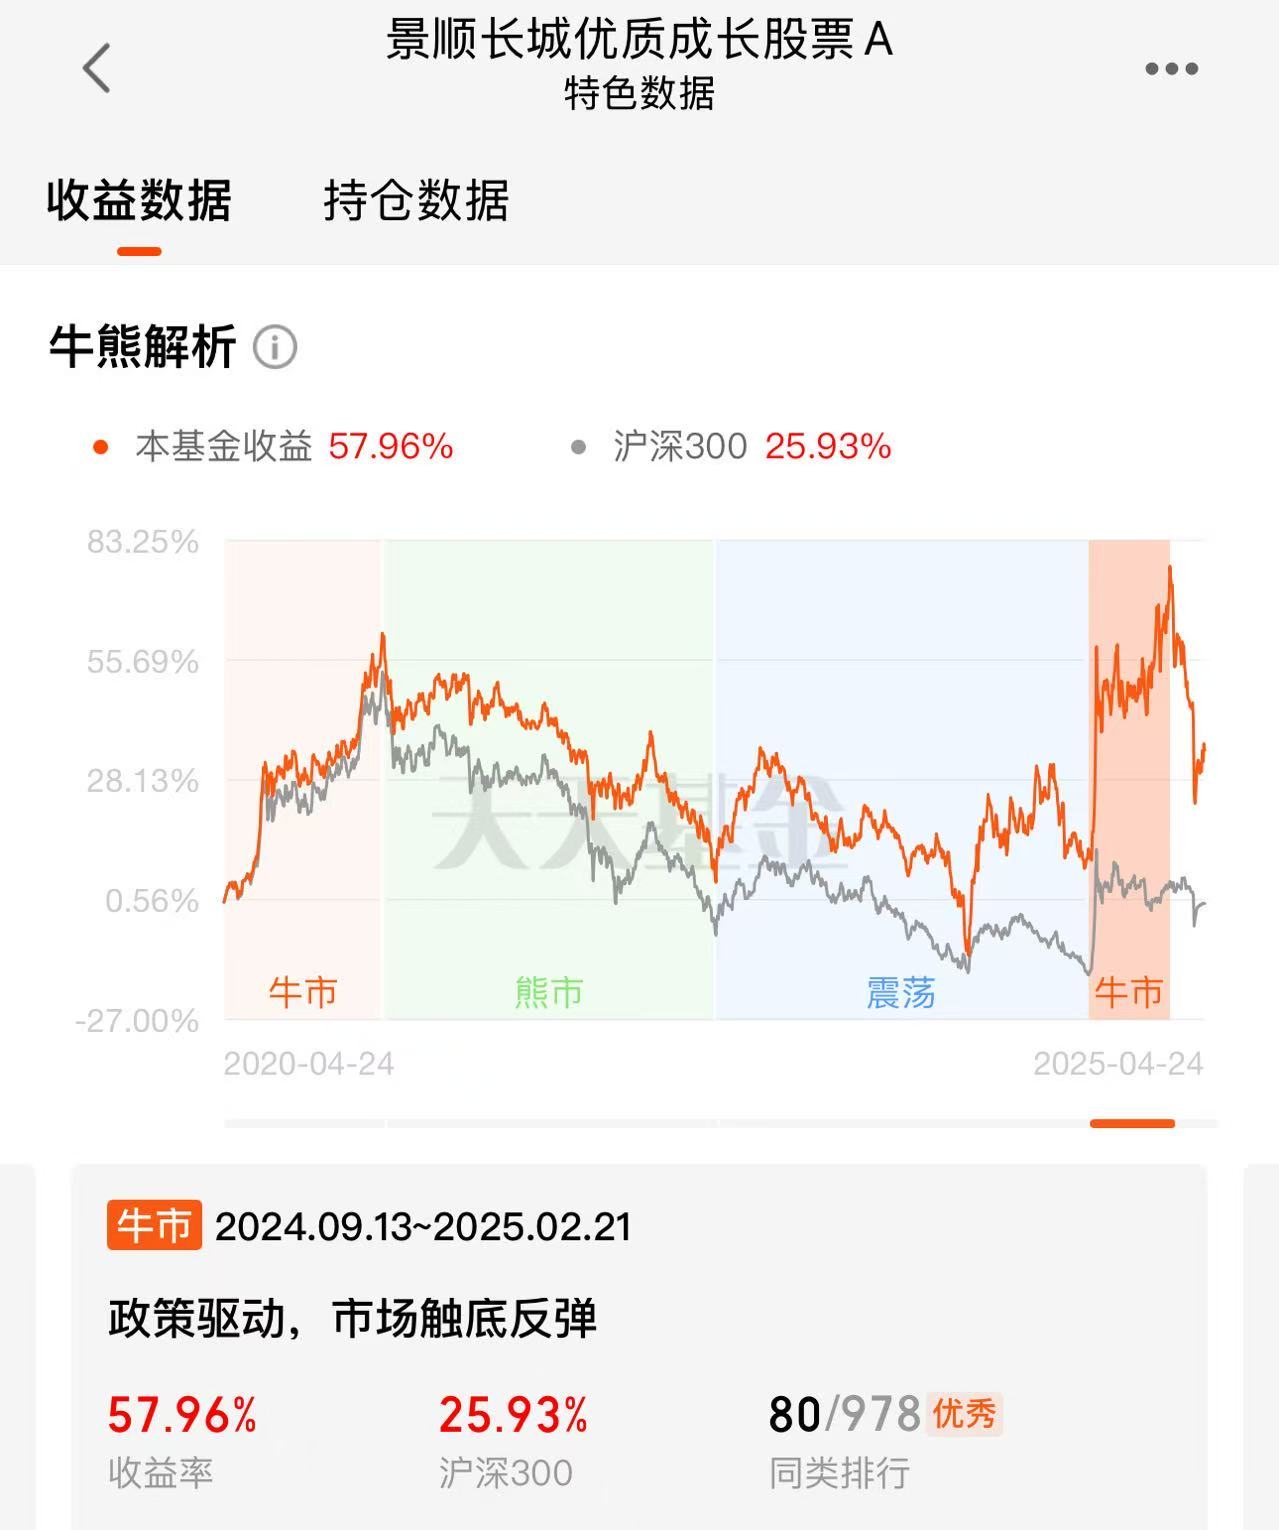Tap the 25.93% 沪深300 figure on card

(513, 1414)
